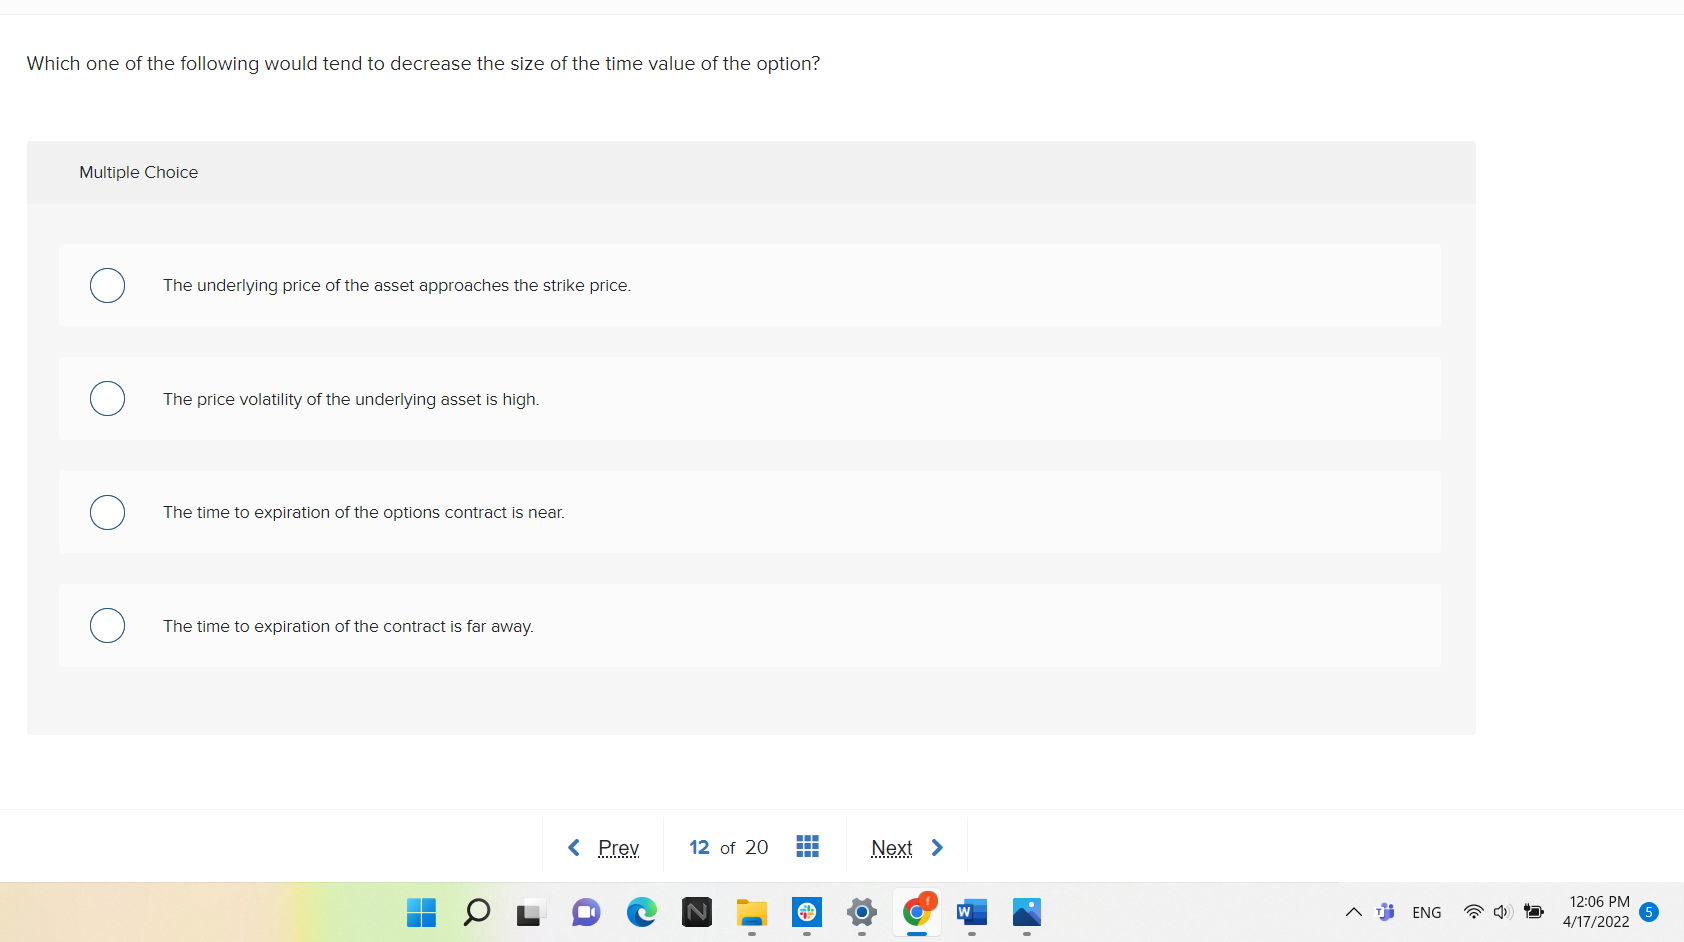Advance to next question via Next link

click(x=891, y=848)
